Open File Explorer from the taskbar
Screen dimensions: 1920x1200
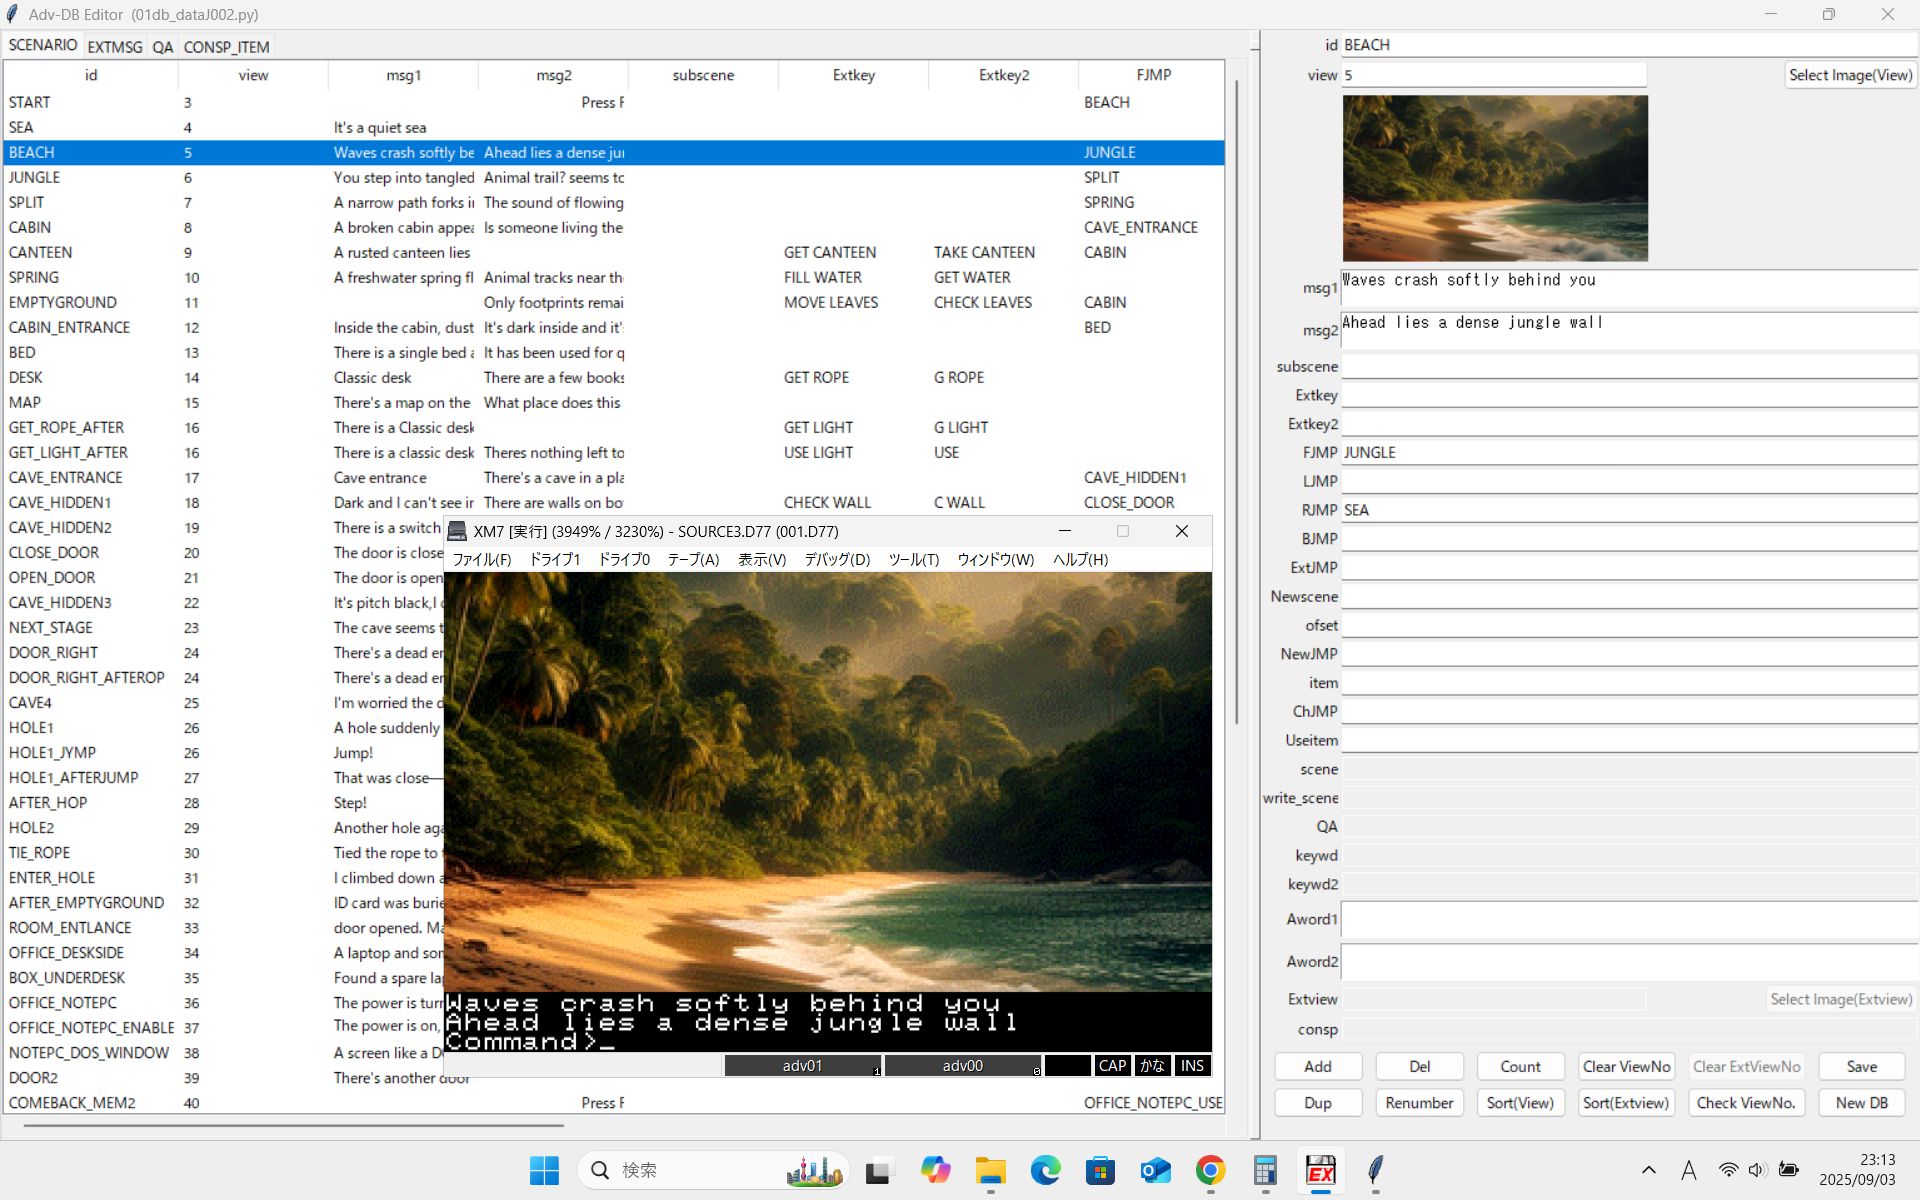[990, 1170]
